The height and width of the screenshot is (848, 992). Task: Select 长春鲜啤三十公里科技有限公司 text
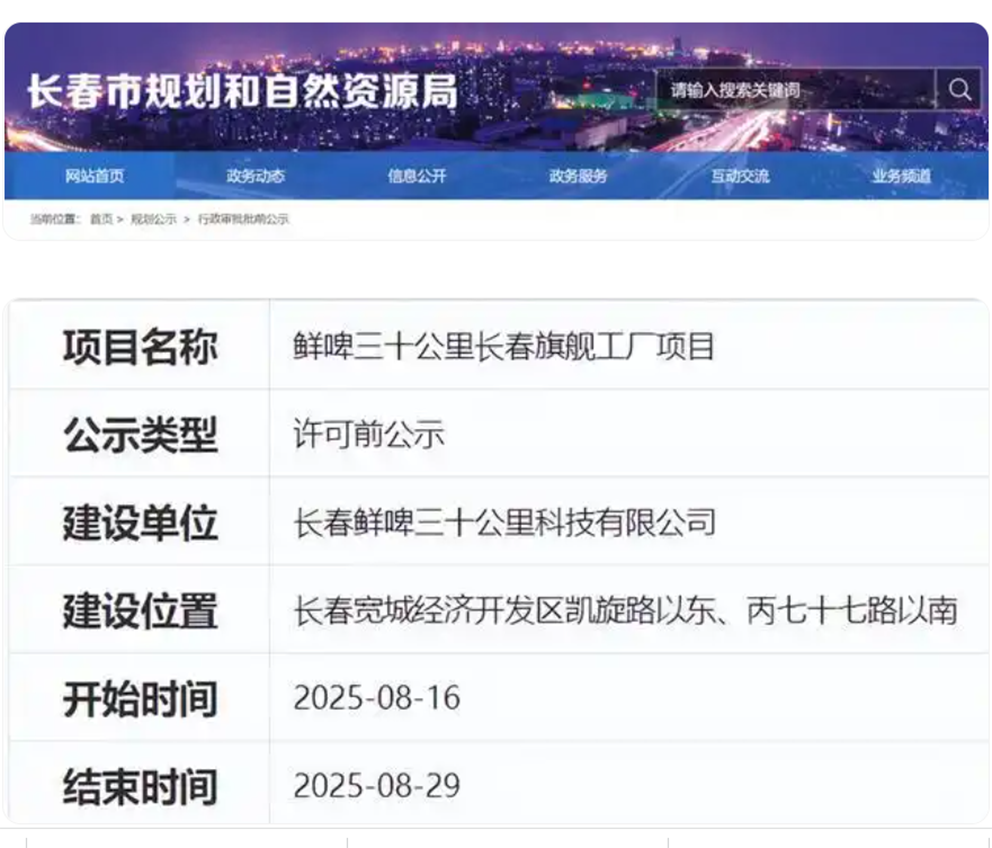[x=504, y=522]
